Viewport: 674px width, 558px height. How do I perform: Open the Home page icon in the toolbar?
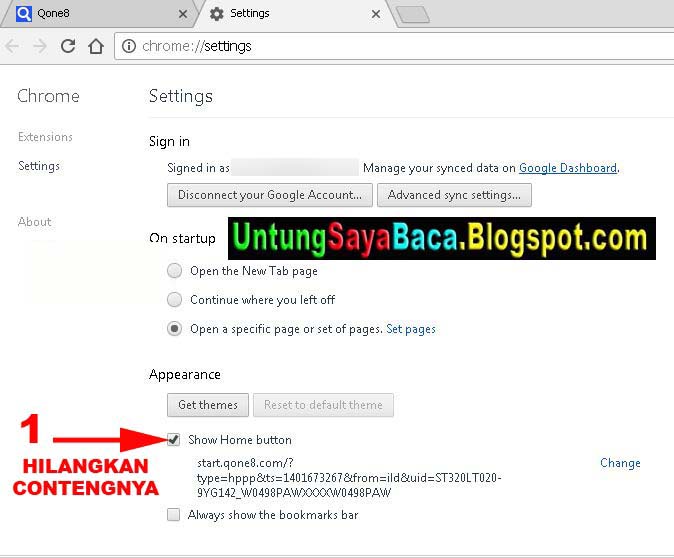[96, 46]
